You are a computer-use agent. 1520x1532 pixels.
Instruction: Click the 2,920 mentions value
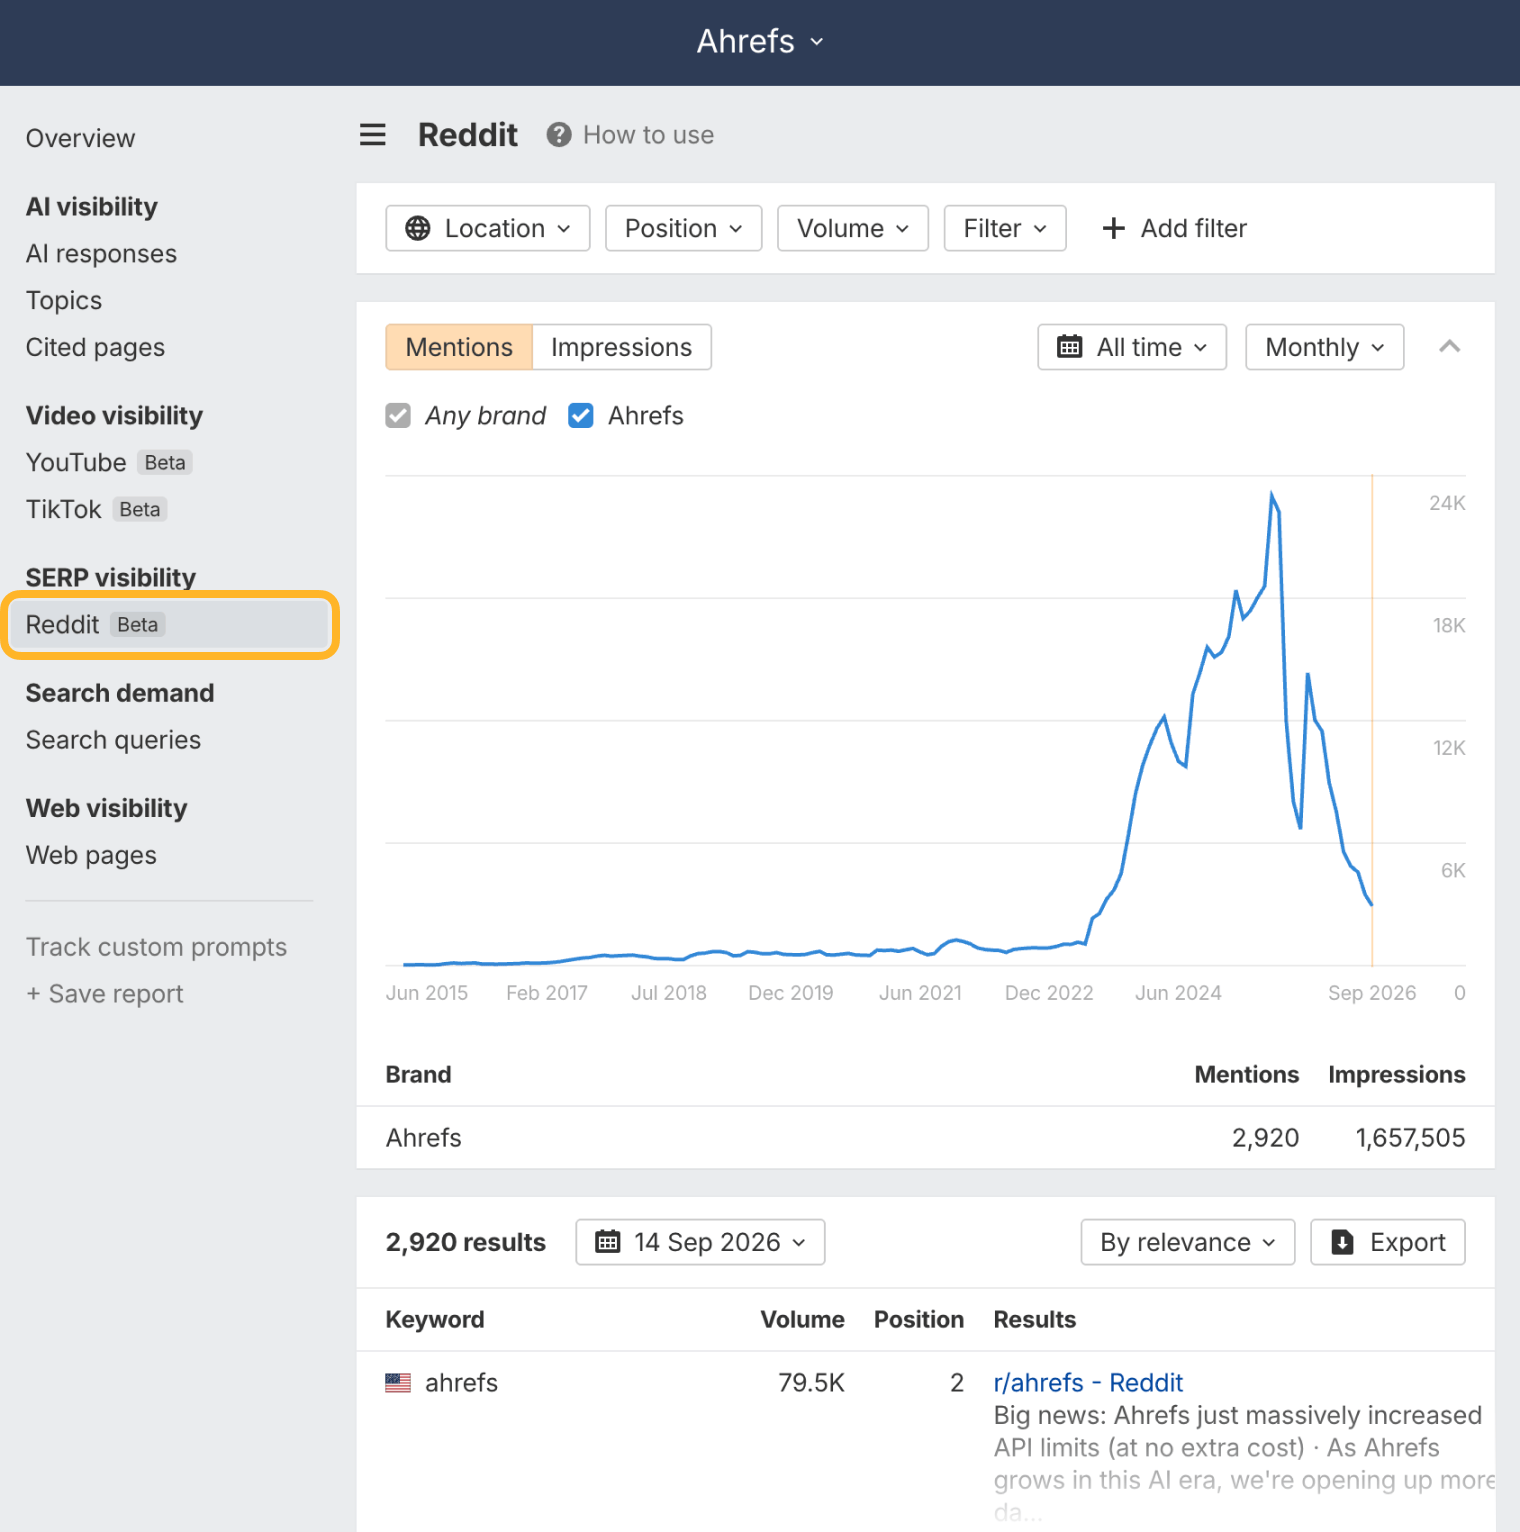(x=1265, y=1138)
